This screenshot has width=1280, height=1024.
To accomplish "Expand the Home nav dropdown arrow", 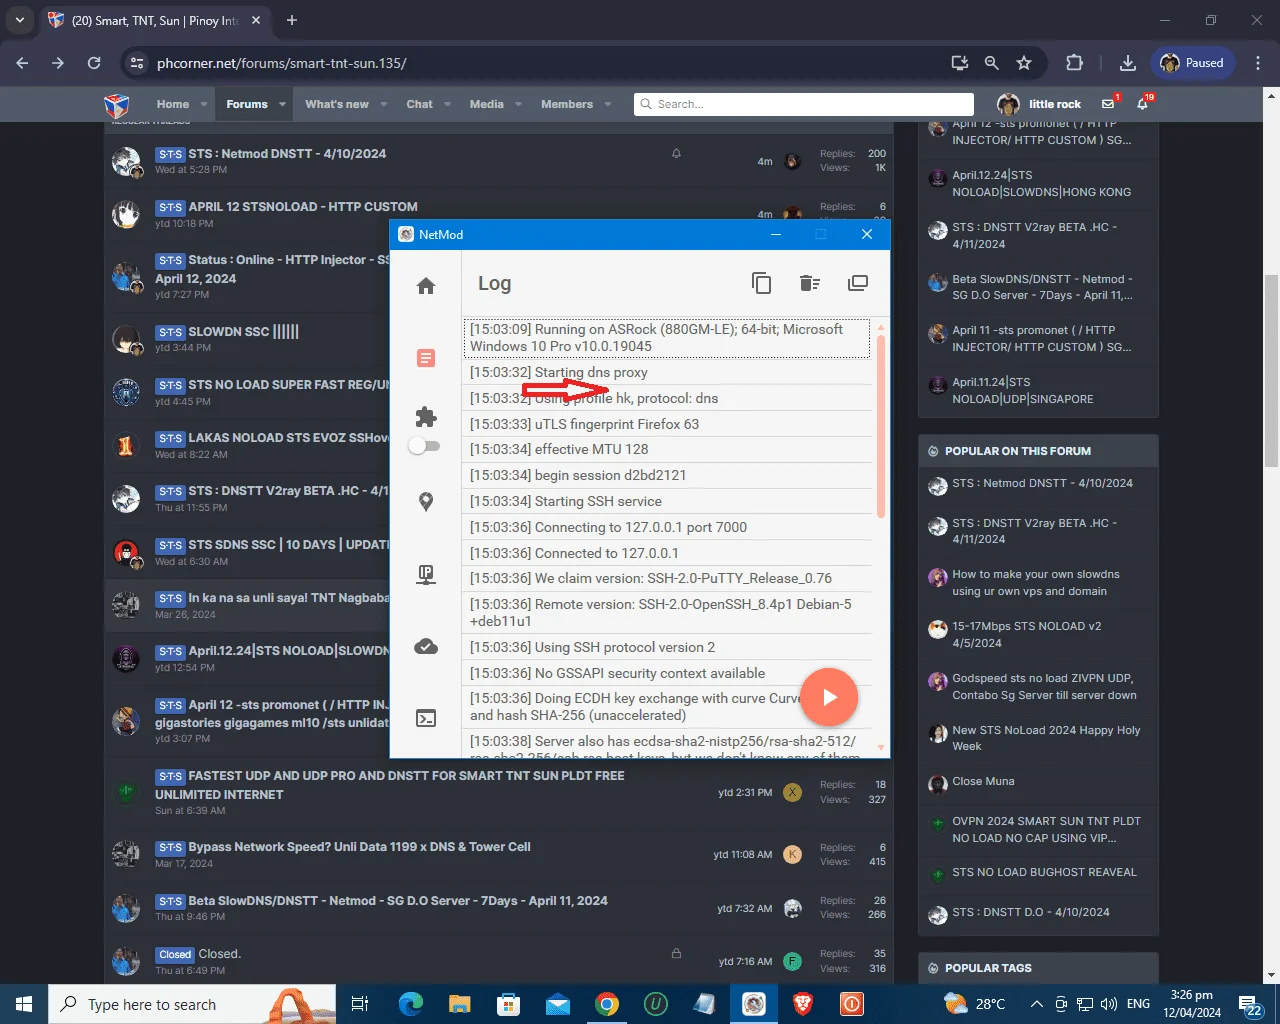I will coord(204,104).
